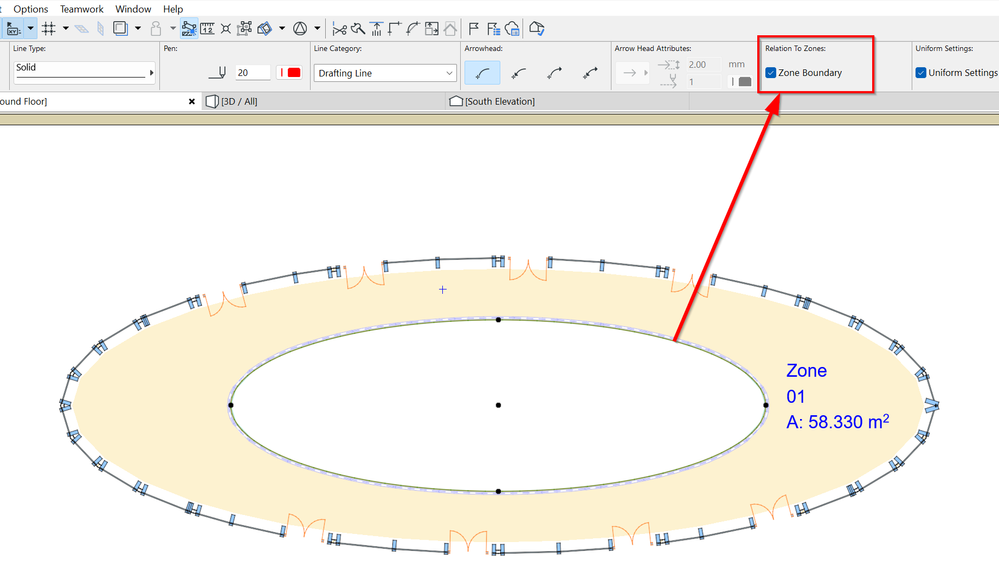Open the Drafting Line category dropdown
The width and height of the screenshot is (999, 573).
click(x=385, y=73)
